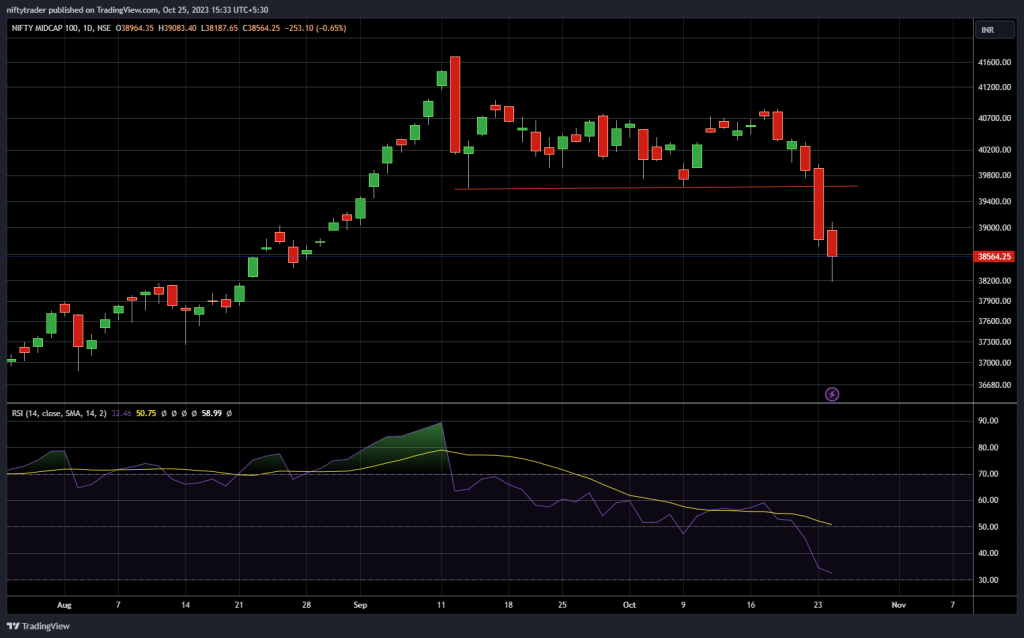Screen dimensions: 1024x638
Task: Click the 41600.00 price axis label
Action: (994, 63)
